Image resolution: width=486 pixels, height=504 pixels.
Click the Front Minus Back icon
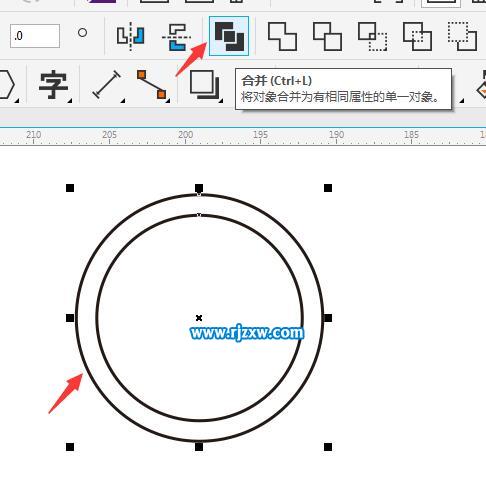click(463, 36)
